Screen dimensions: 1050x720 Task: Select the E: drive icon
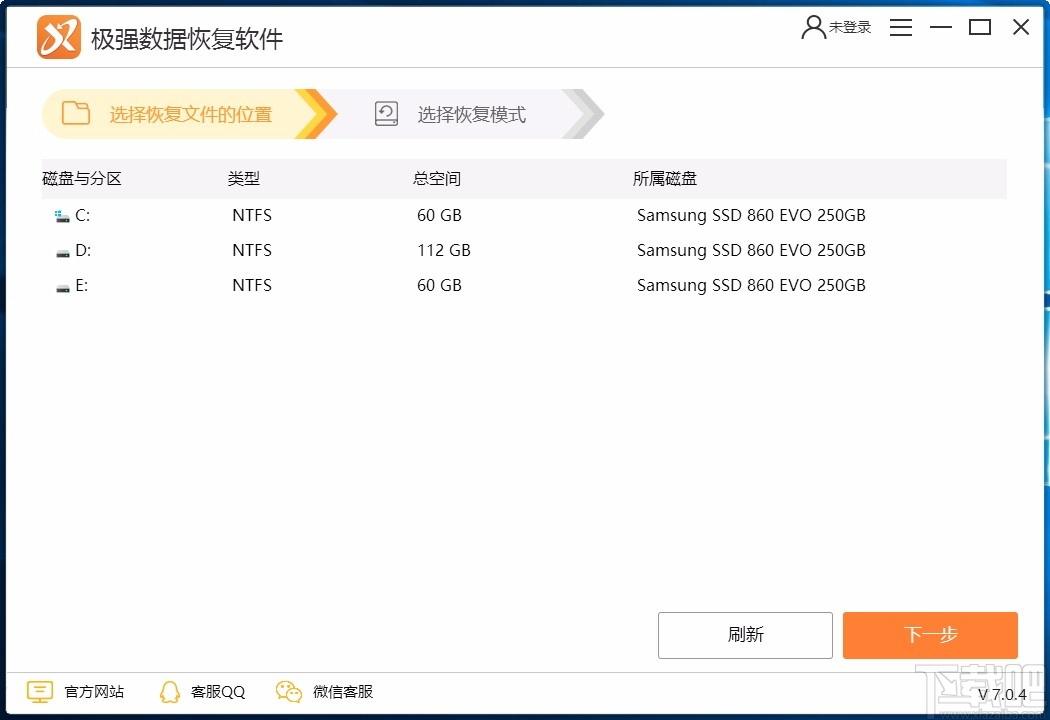tap(63, 287)
